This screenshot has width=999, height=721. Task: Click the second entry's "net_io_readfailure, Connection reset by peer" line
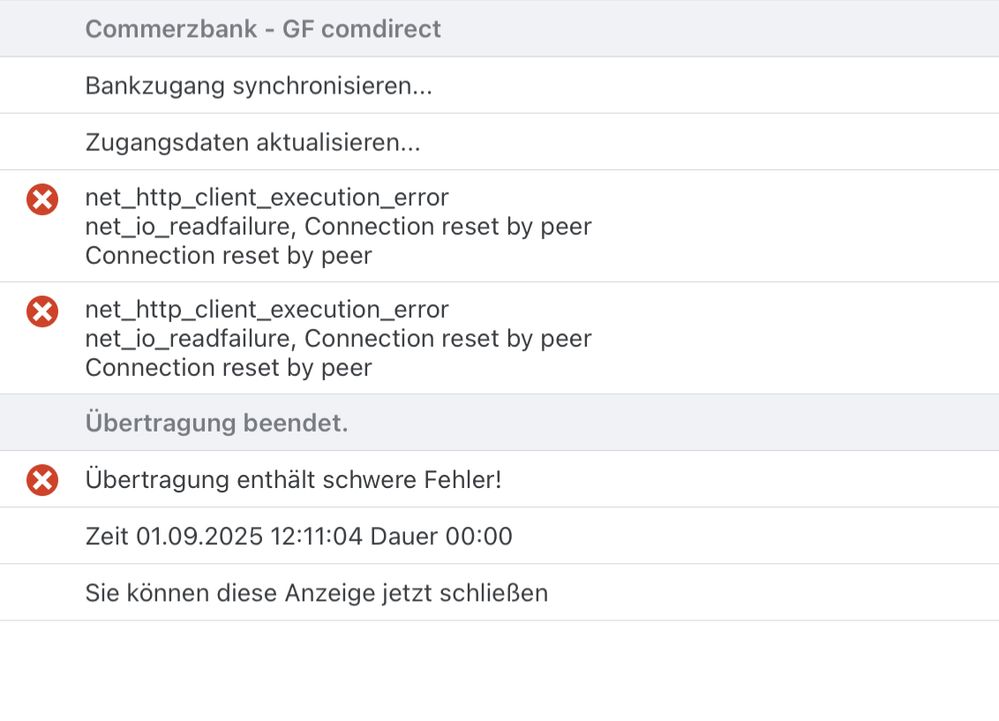(x=338, y=339)
